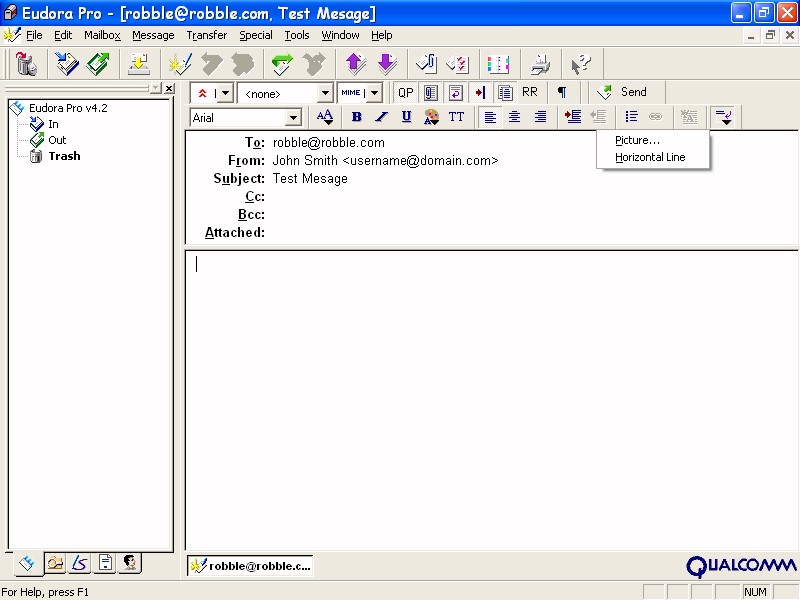Toggle the paragraph mark button
Viewport: 800px width, 600px height.
562,92
